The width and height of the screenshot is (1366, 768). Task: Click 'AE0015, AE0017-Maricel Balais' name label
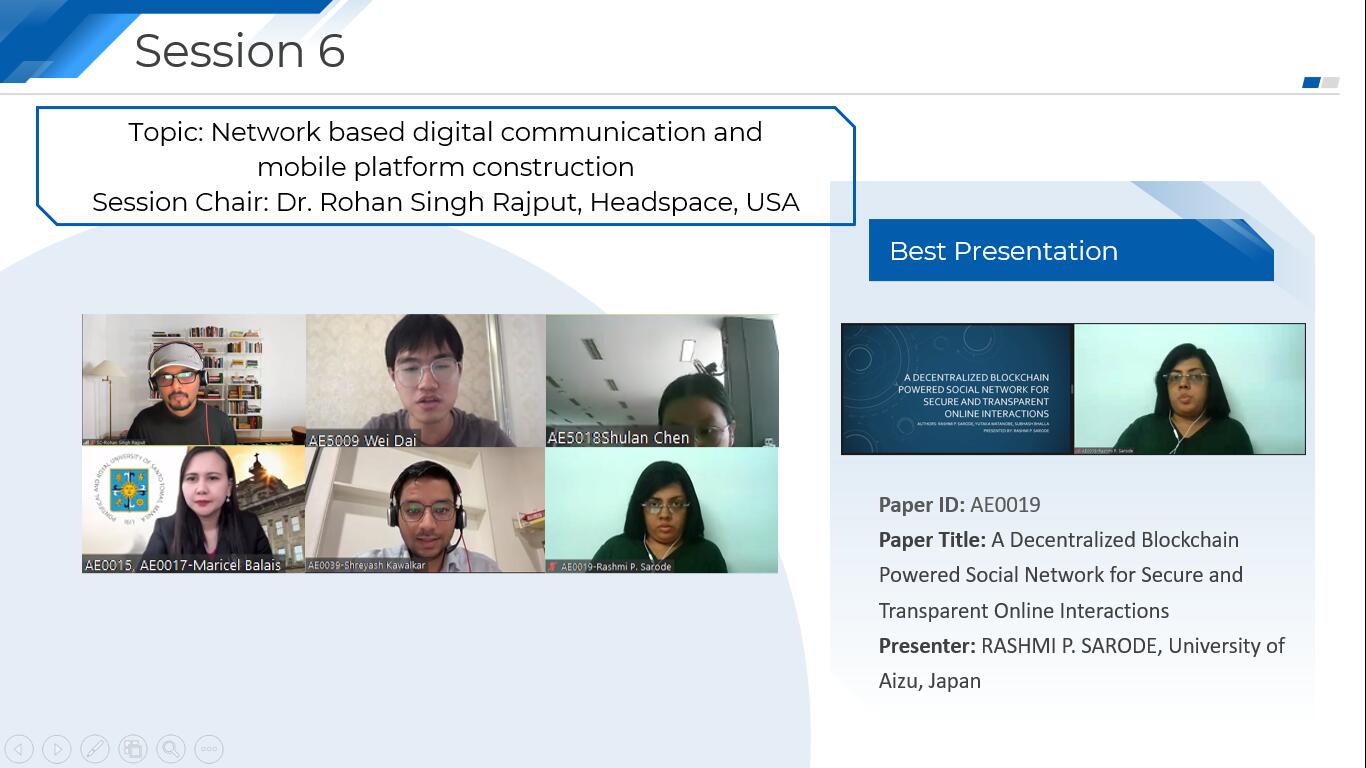[x=183, y=565]
